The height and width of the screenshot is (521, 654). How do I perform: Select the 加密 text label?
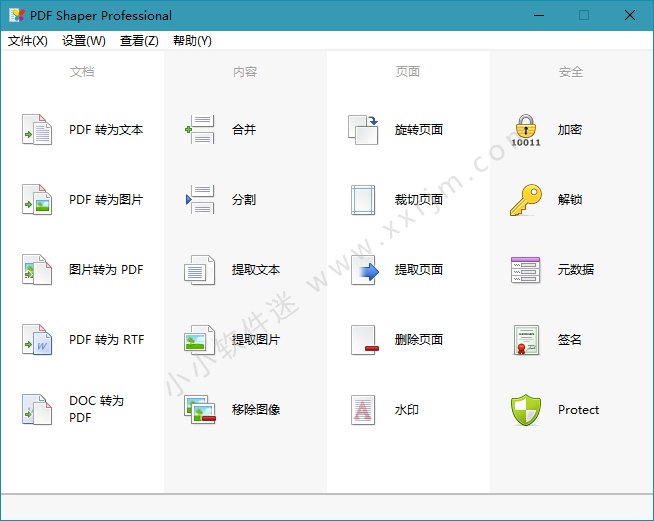(570, 130)
